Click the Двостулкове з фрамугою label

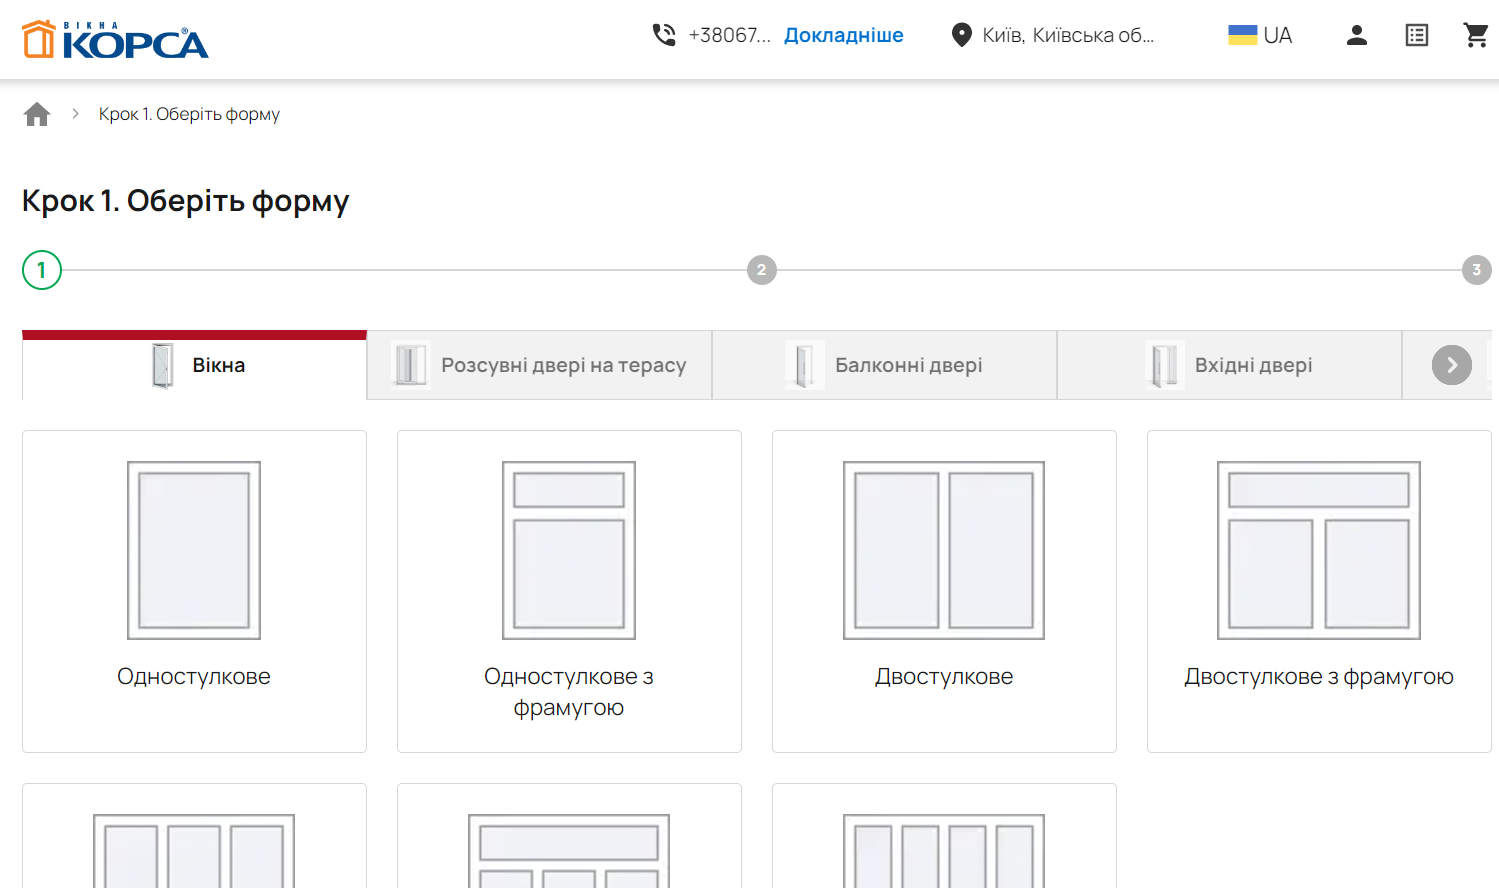(x=1319, y=676)
